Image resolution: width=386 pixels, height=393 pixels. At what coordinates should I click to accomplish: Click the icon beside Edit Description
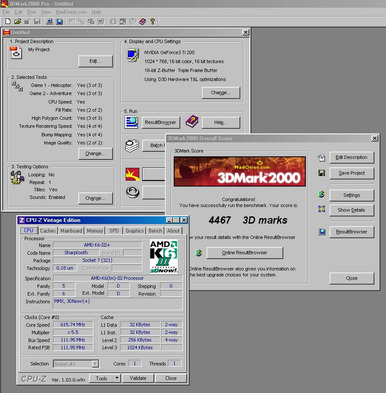tap(321, 158)
